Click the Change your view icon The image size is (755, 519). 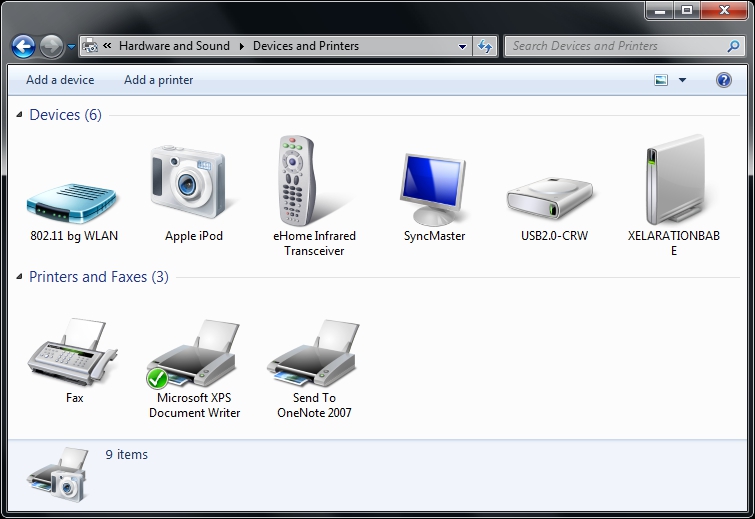[661, 80]
